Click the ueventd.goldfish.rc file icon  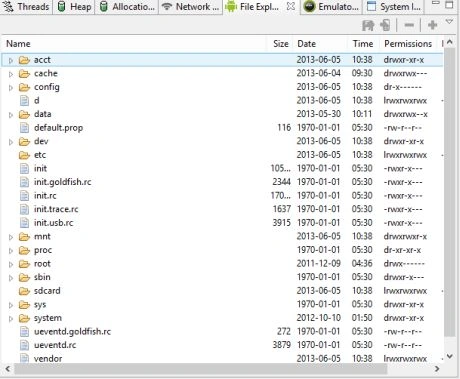[x=24, y=332]
